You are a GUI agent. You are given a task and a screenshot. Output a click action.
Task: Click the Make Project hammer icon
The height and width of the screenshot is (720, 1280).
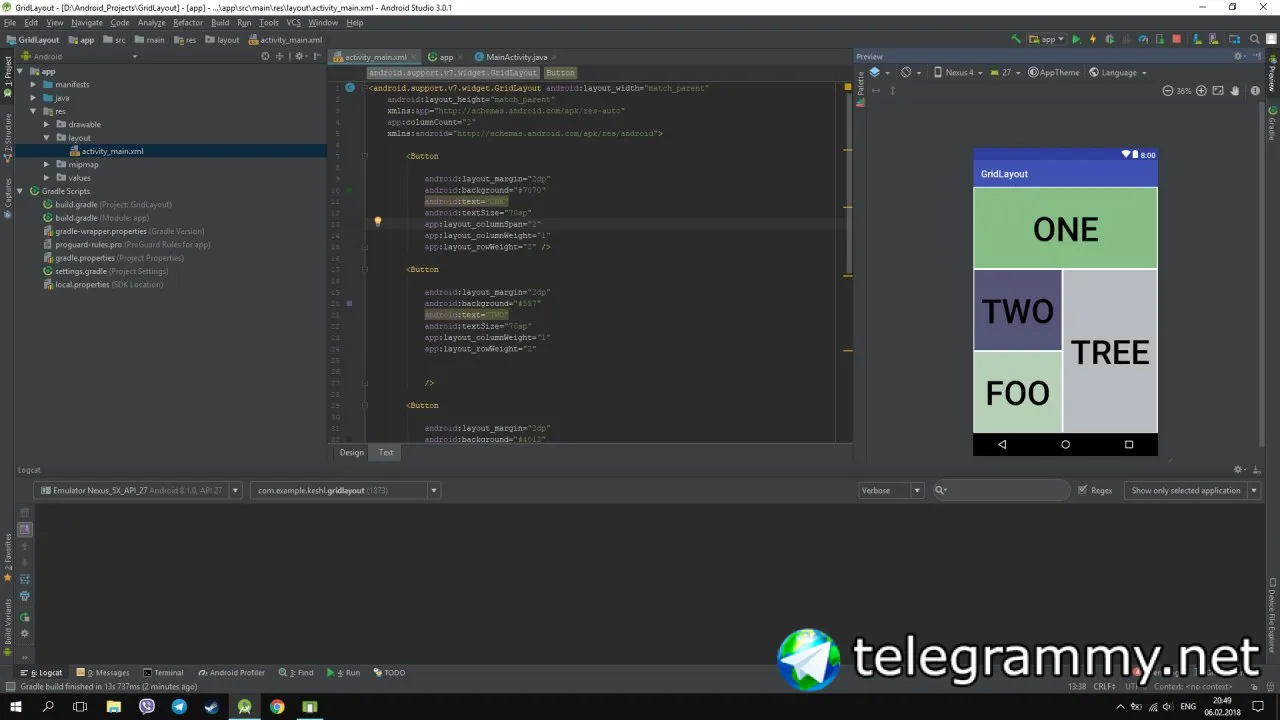1016,40
